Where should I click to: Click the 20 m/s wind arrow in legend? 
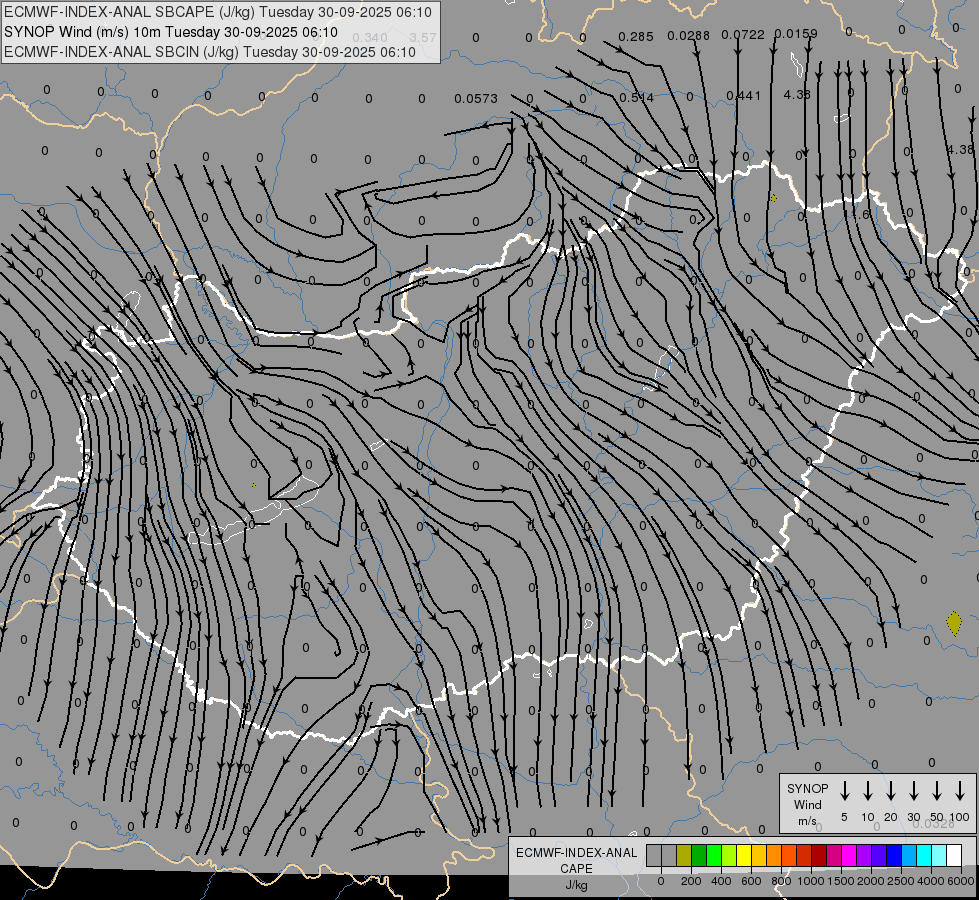(891, 791)
